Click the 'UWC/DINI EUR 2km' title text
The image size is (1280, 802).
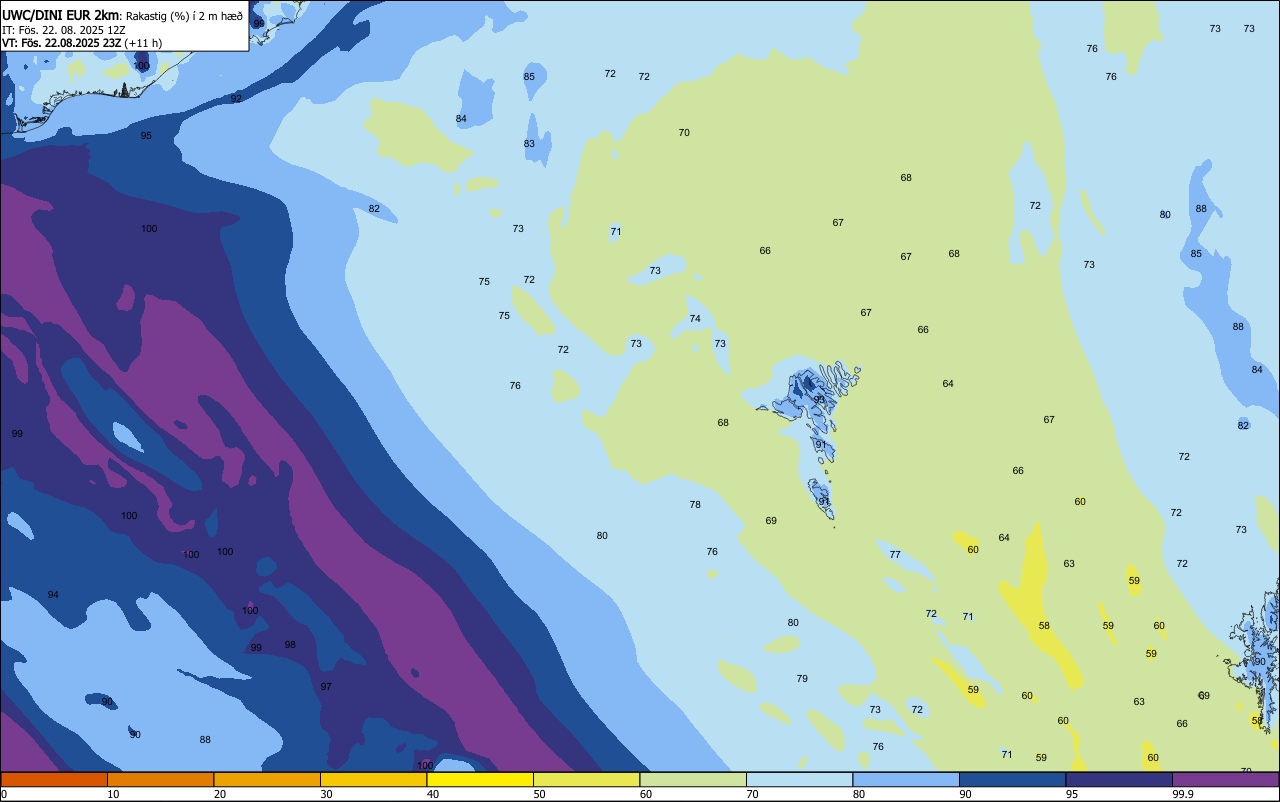[x=61, y=15]
